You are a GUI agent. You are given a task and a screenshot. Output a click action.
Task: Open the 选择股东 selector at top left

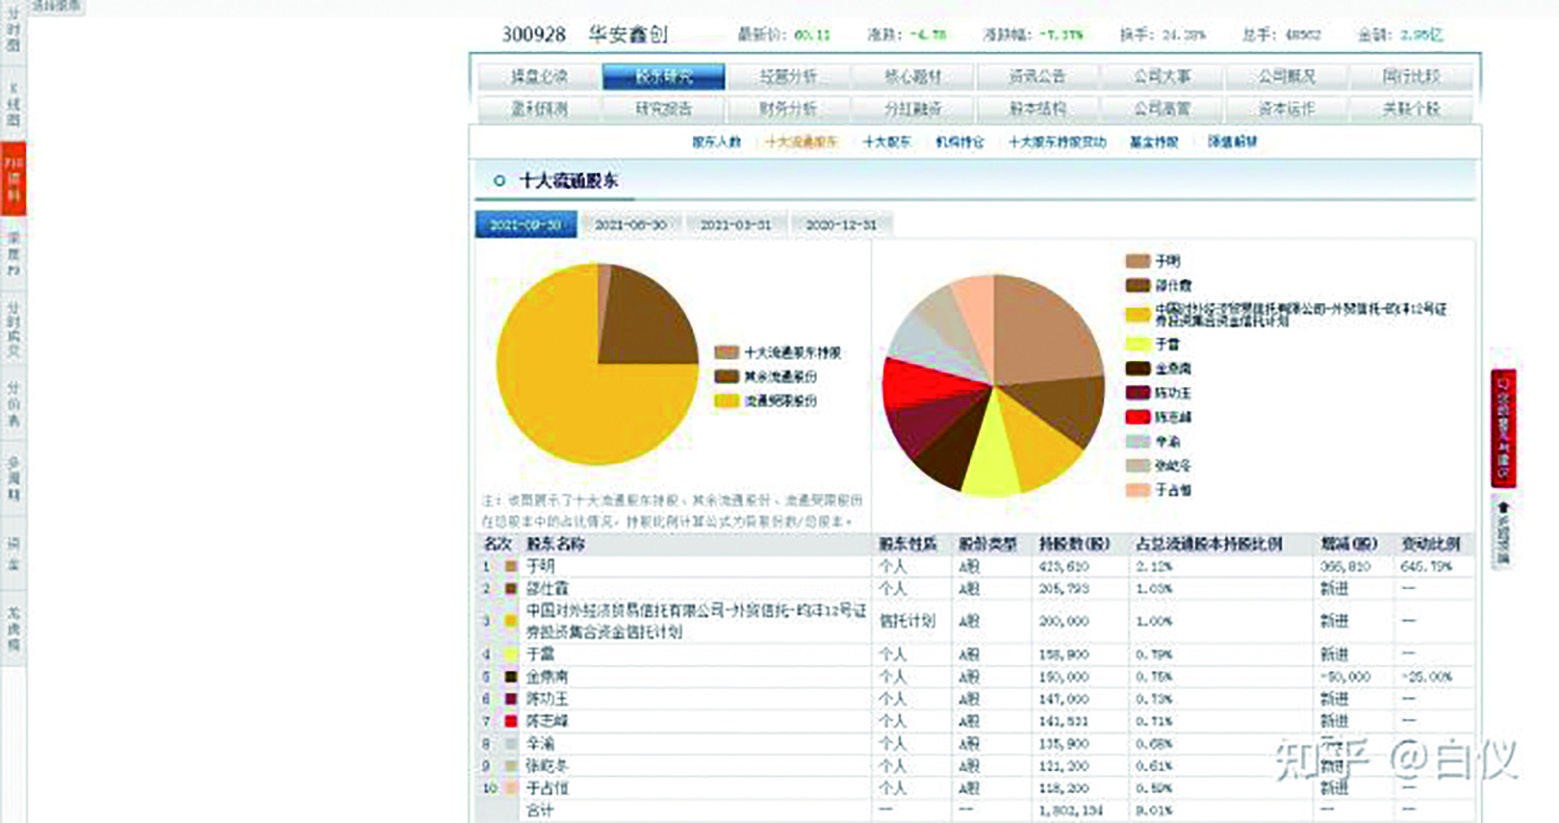click(x=55, y=6)
